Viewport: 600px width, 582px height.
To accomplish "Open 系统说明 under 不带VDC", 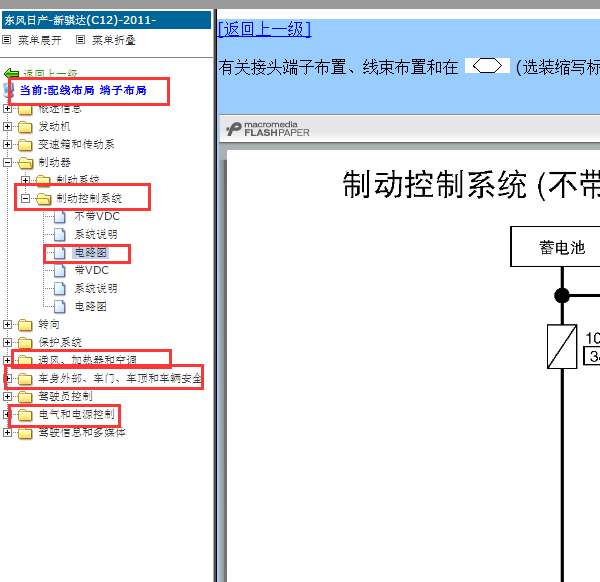I will pyautogui.click(x=96, y=234).
